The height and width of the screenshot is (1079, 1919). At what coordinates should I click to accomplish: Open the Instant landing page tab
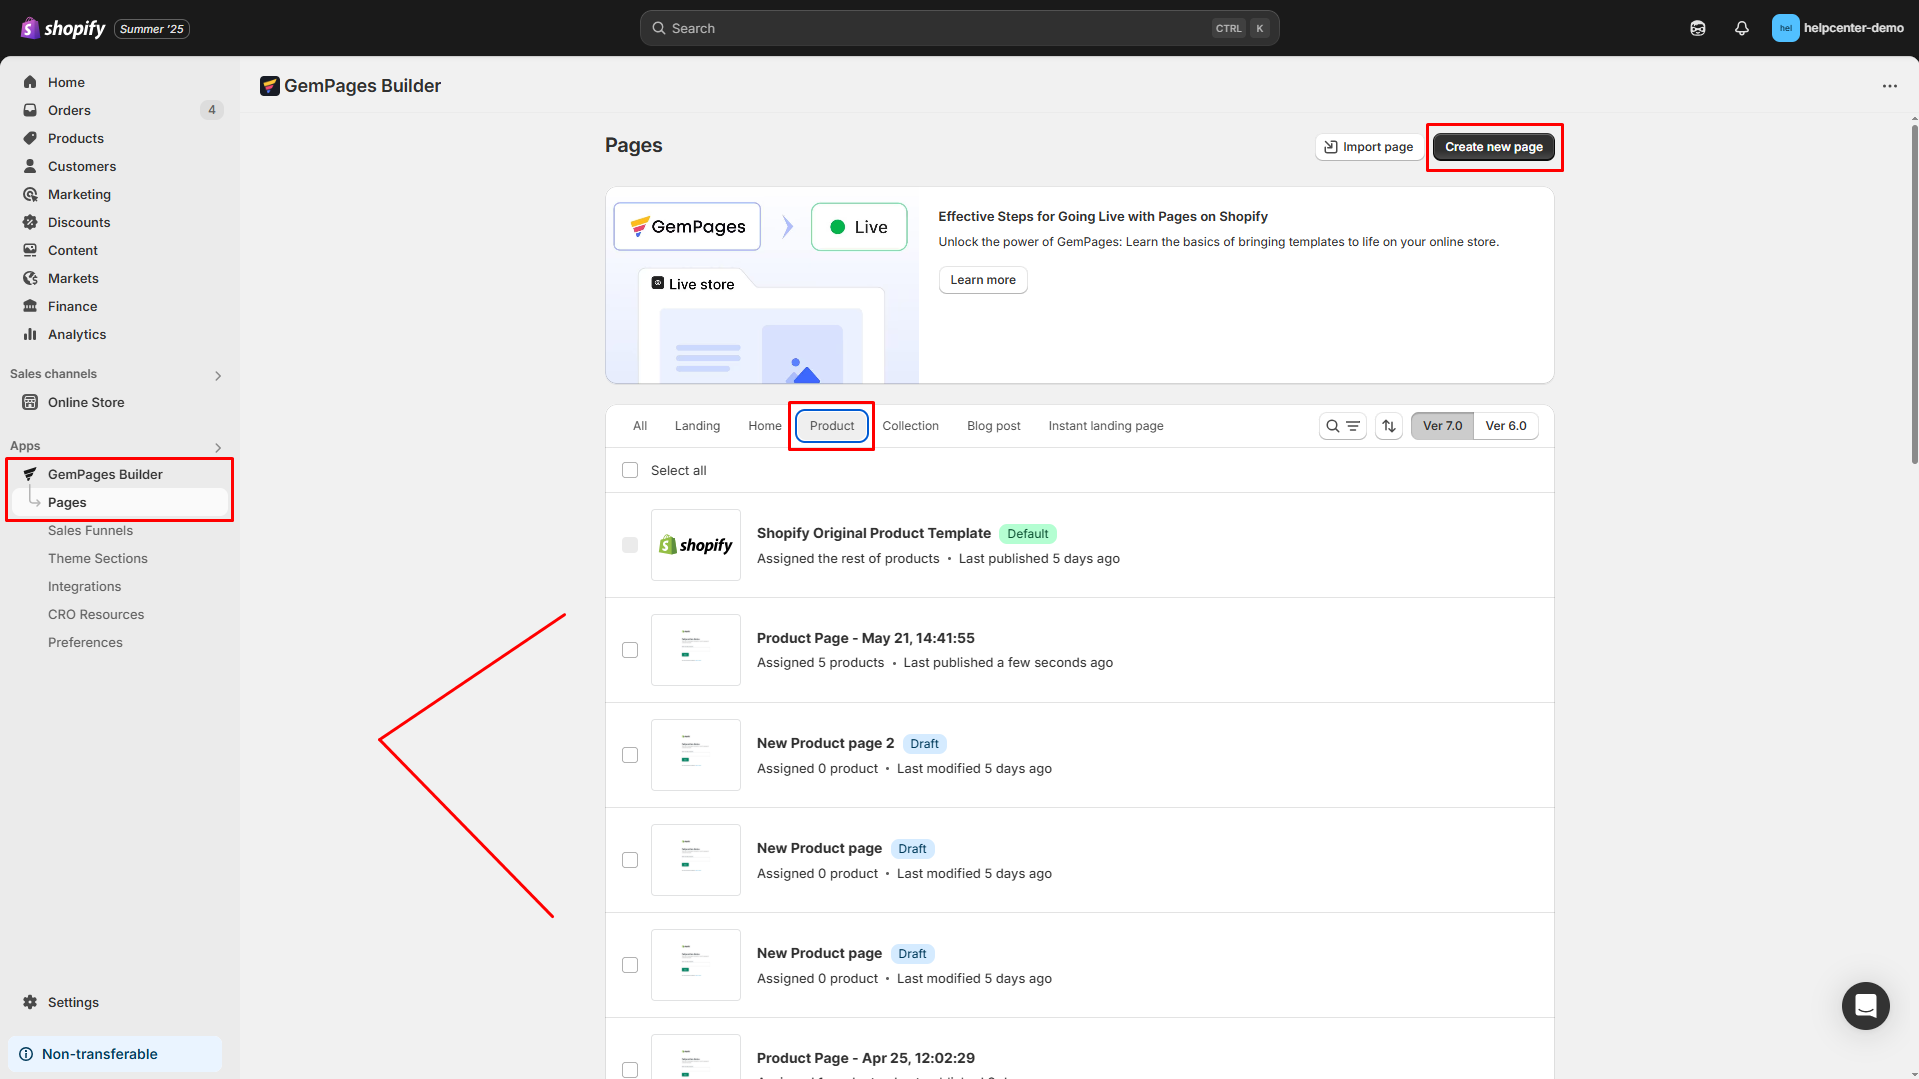coord(1105,425)
